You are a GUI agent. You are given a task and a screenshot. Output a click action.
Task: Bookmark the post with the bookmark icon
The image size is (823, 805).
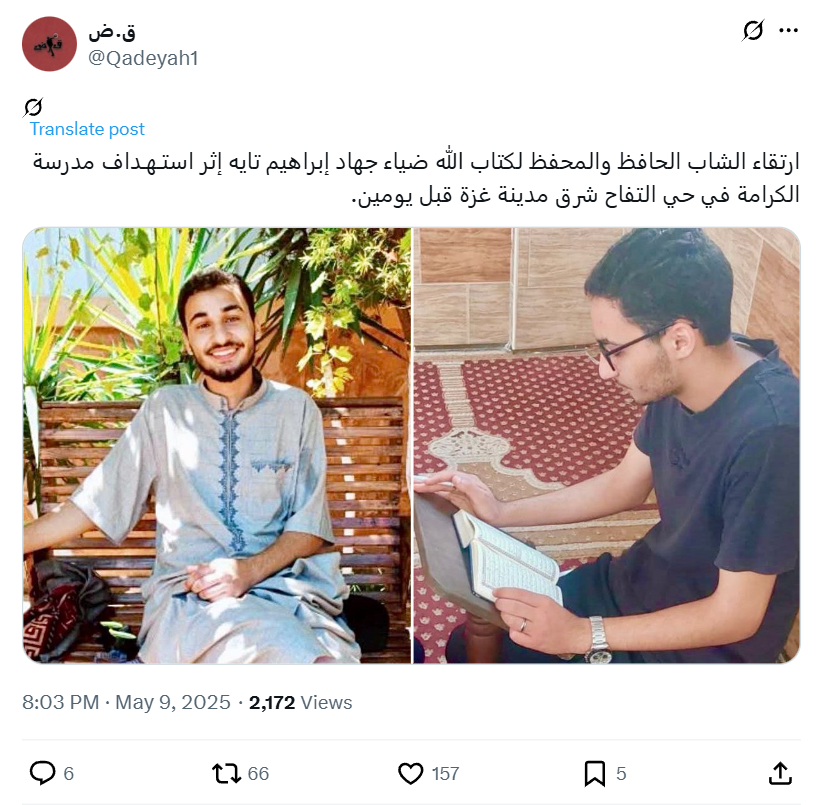595,774
